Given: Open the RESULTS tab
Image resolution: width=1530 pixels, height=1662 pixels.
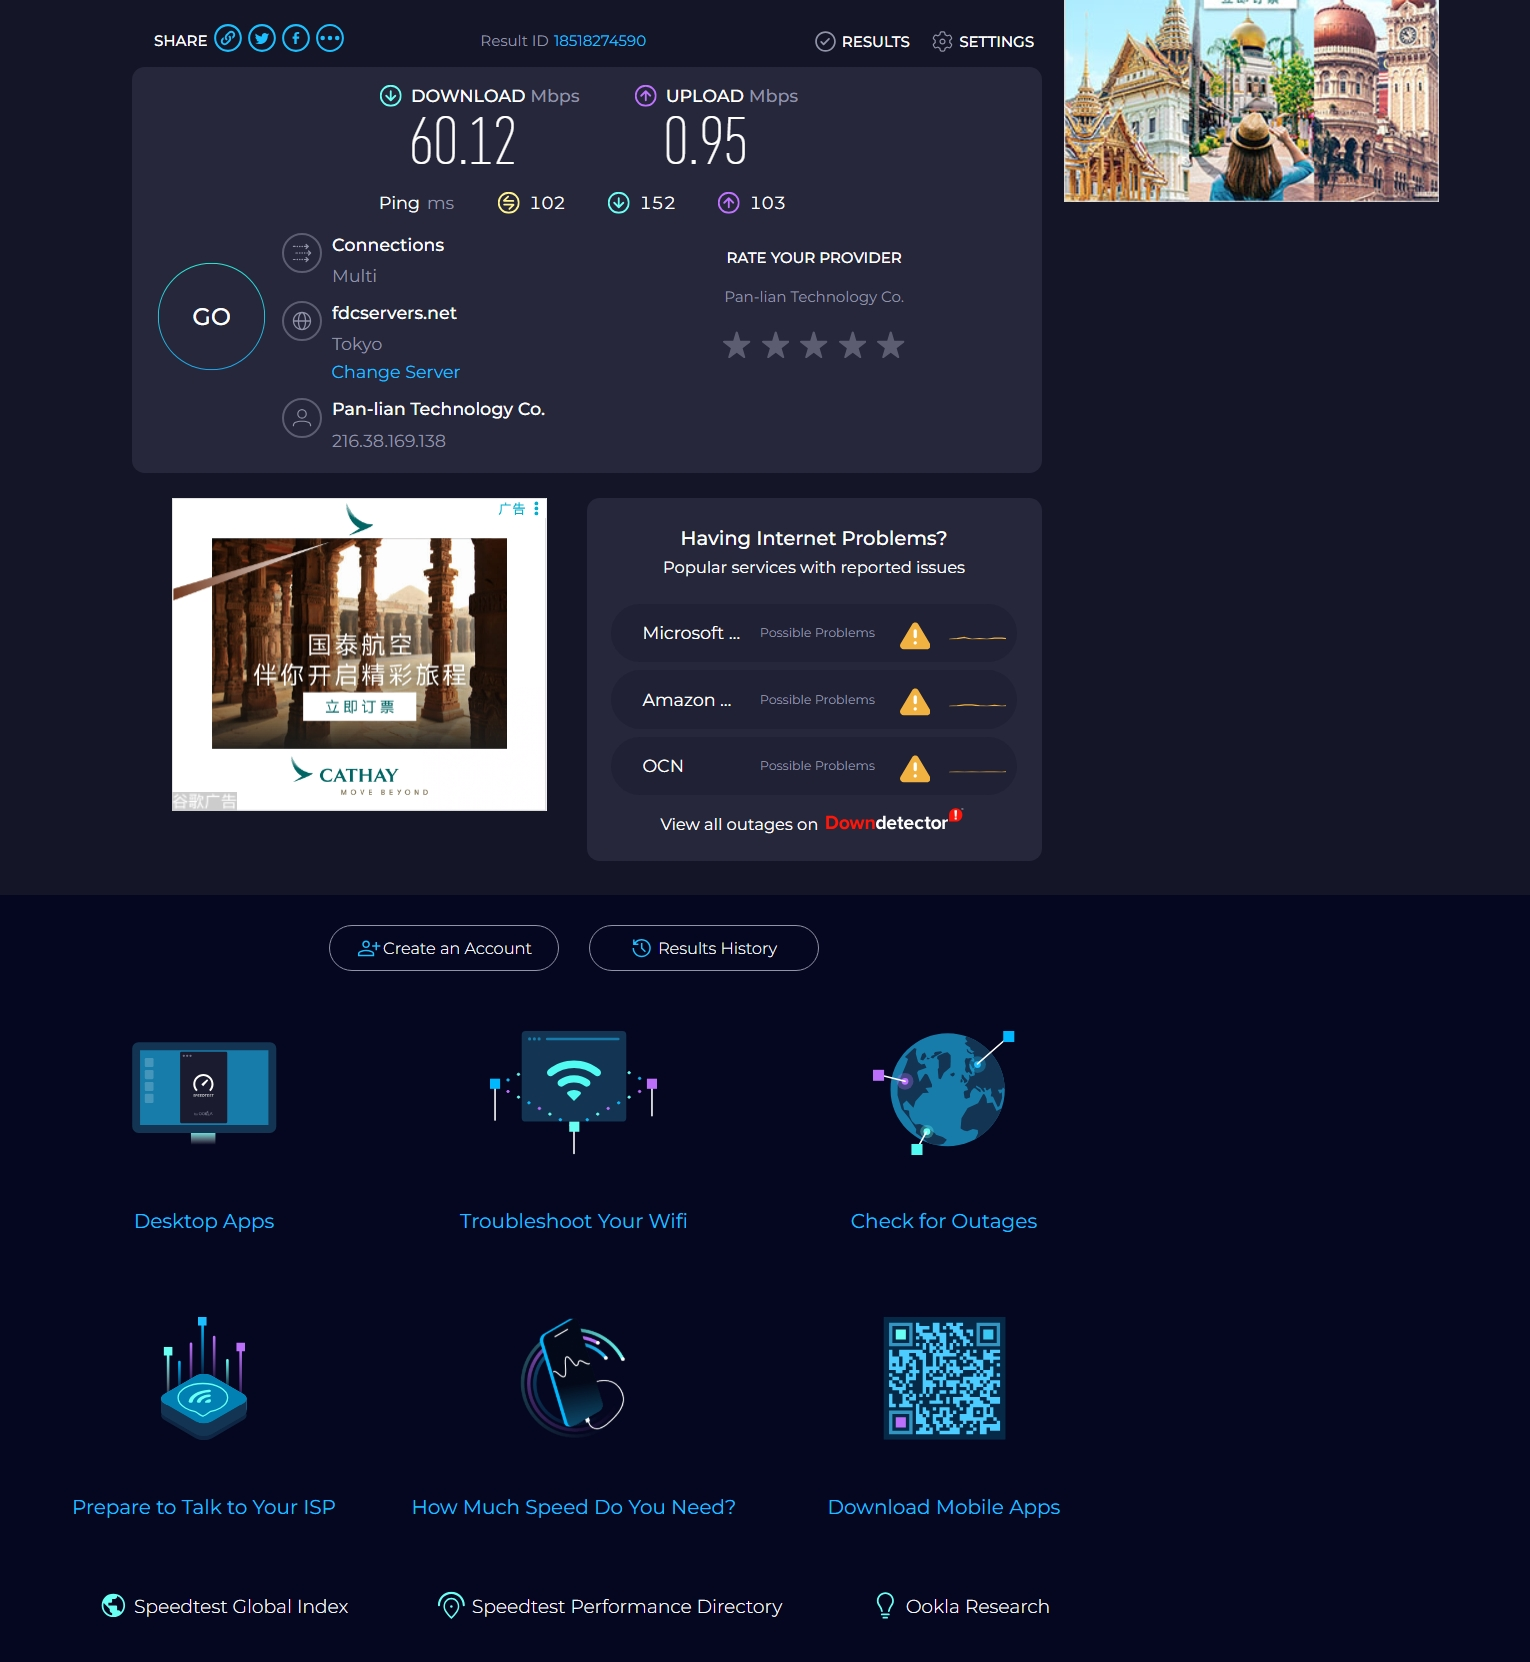Looking at the screenshot, I should click(x=862, y=41).
